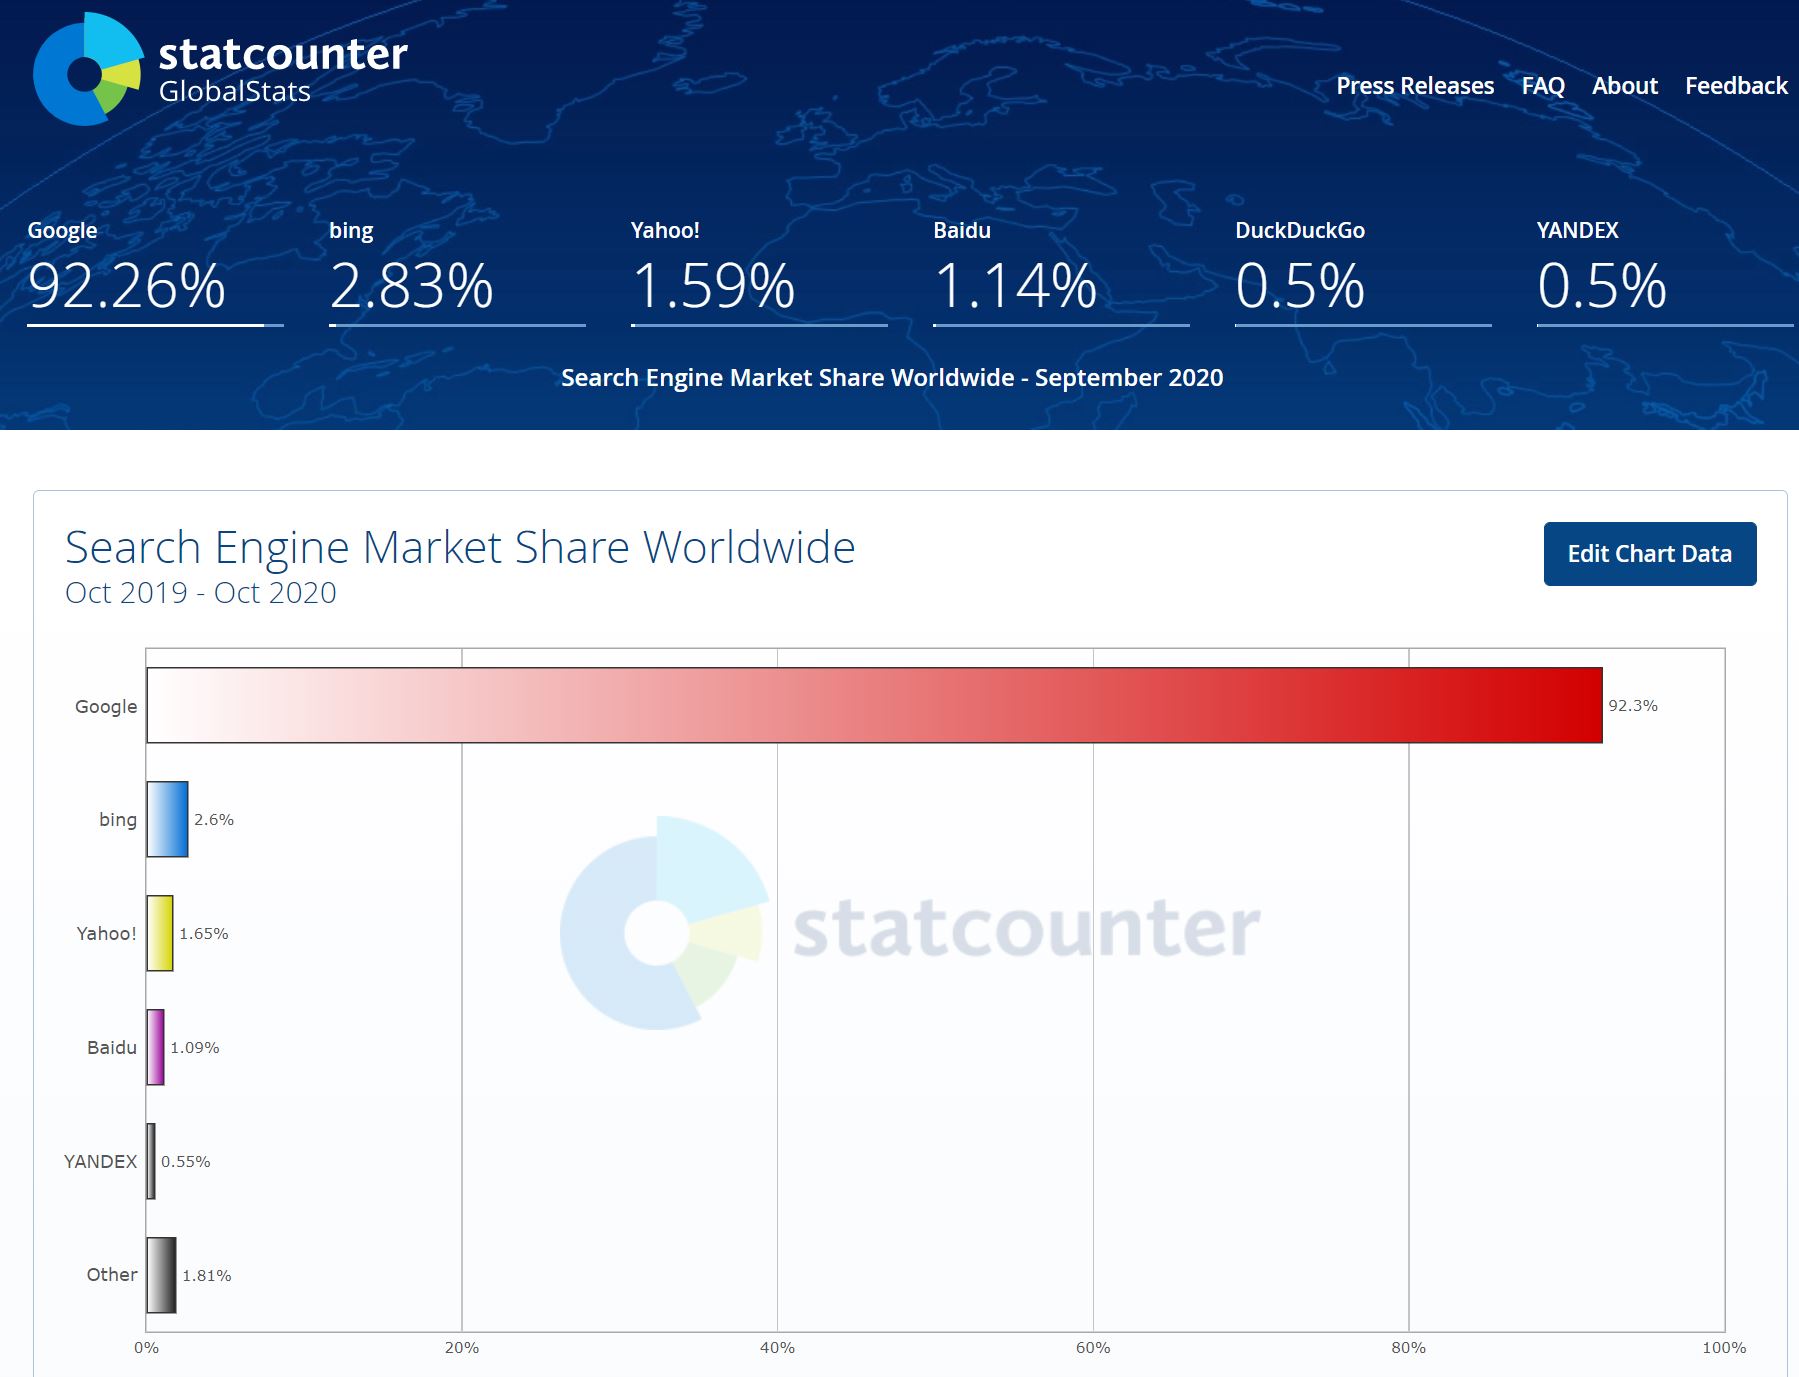Click the blue bing bar in chart

click(167, 819)
